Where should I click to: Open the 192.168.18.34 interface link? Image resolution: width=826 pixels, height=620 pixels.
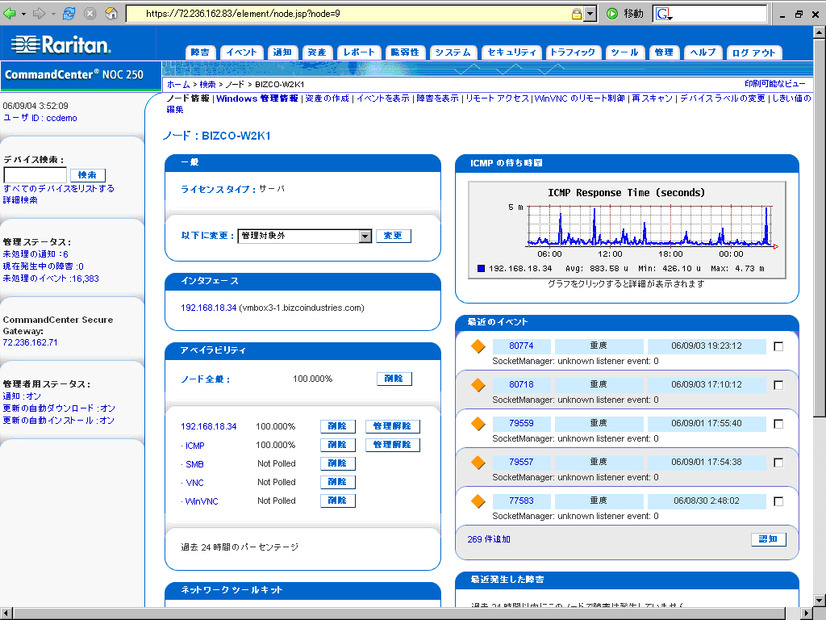[x=209, y=308]
